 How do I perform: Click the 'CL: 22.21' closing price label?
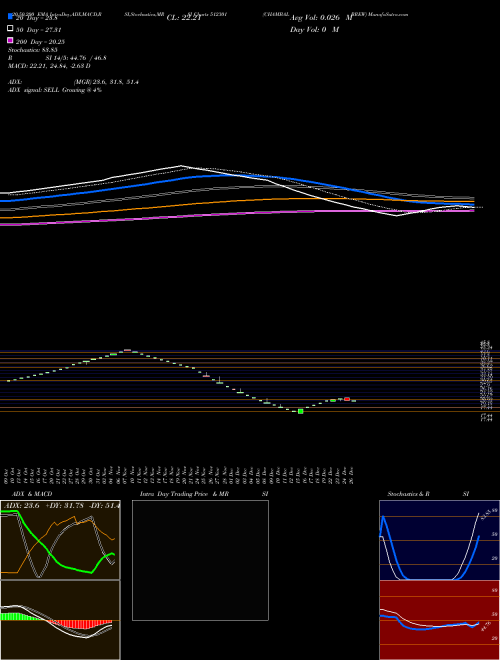(x=184, y=18)
